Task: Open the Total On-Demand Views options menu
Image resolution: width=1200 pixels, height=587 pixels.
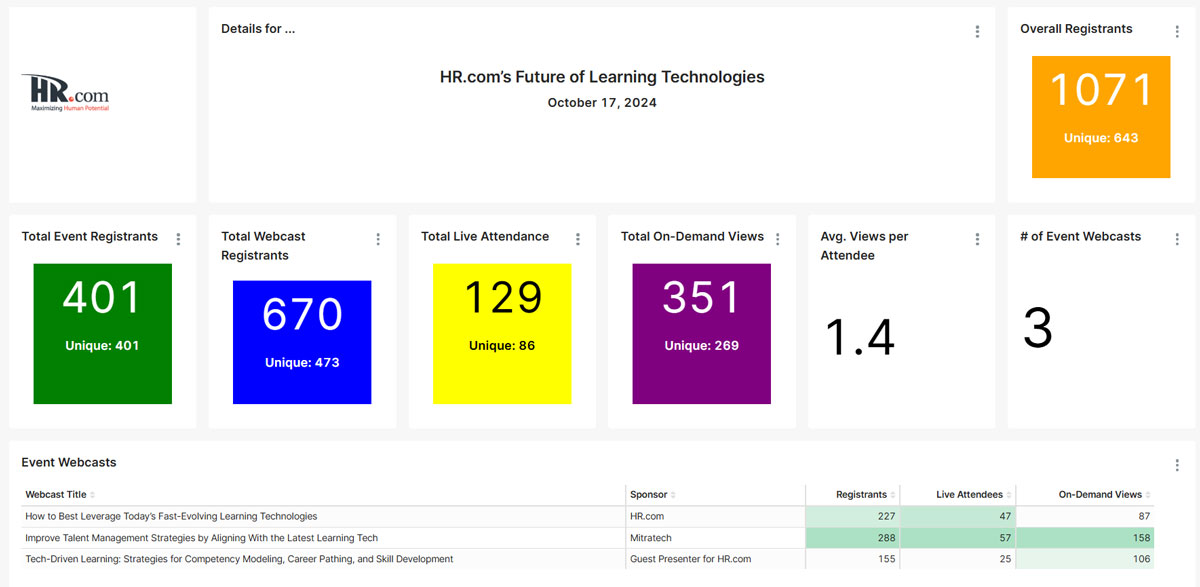Action: point(778,239)
